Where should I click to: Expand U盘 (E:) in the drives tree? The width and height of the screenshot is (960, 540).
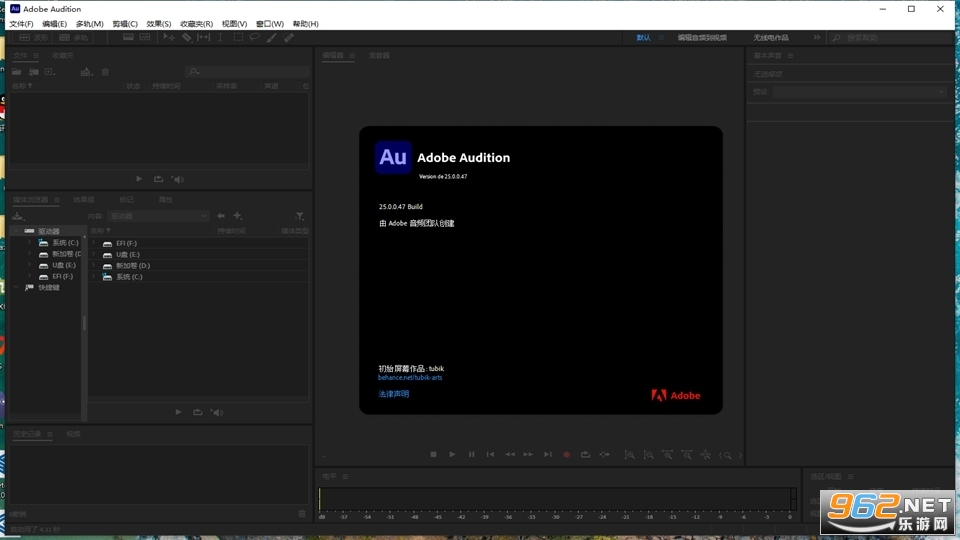29,265
